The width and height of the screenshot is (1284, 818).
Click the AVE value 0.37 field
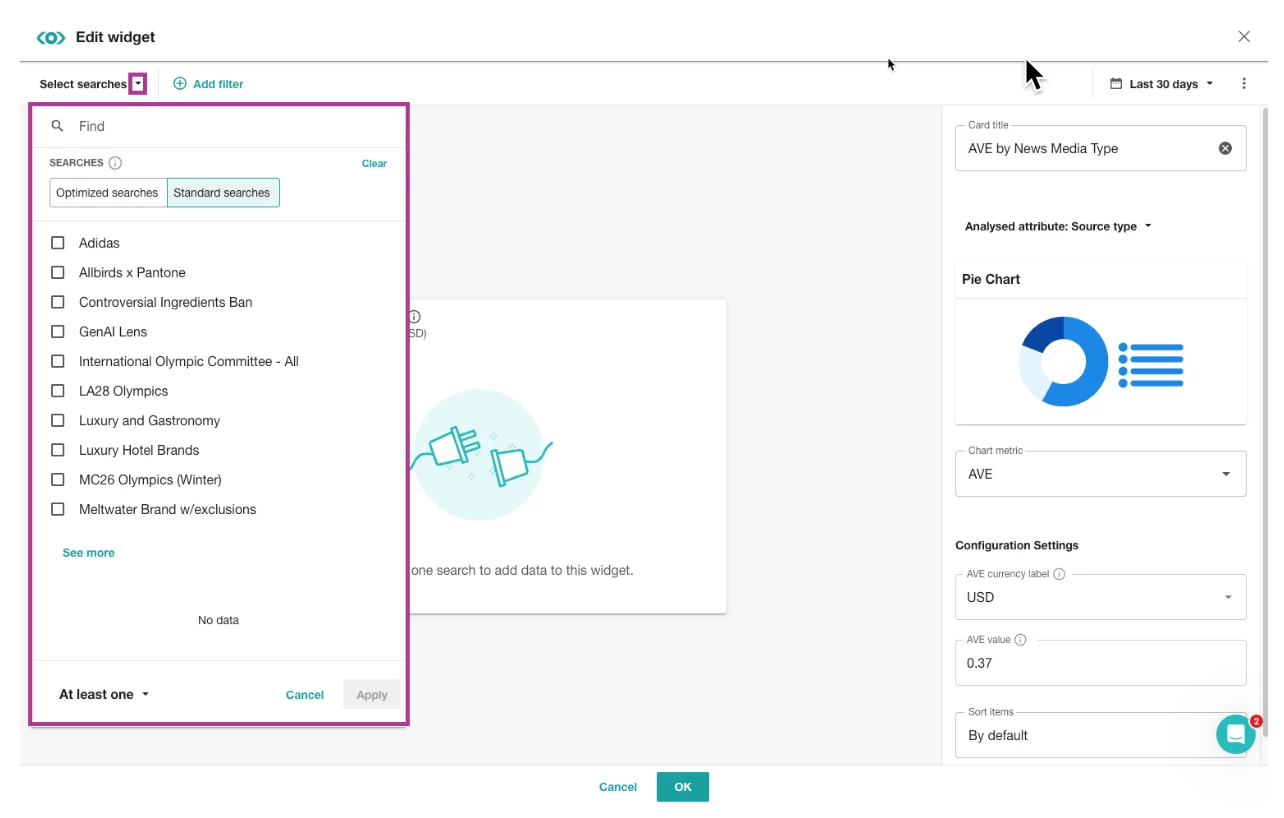click(x=1101, y=663)
